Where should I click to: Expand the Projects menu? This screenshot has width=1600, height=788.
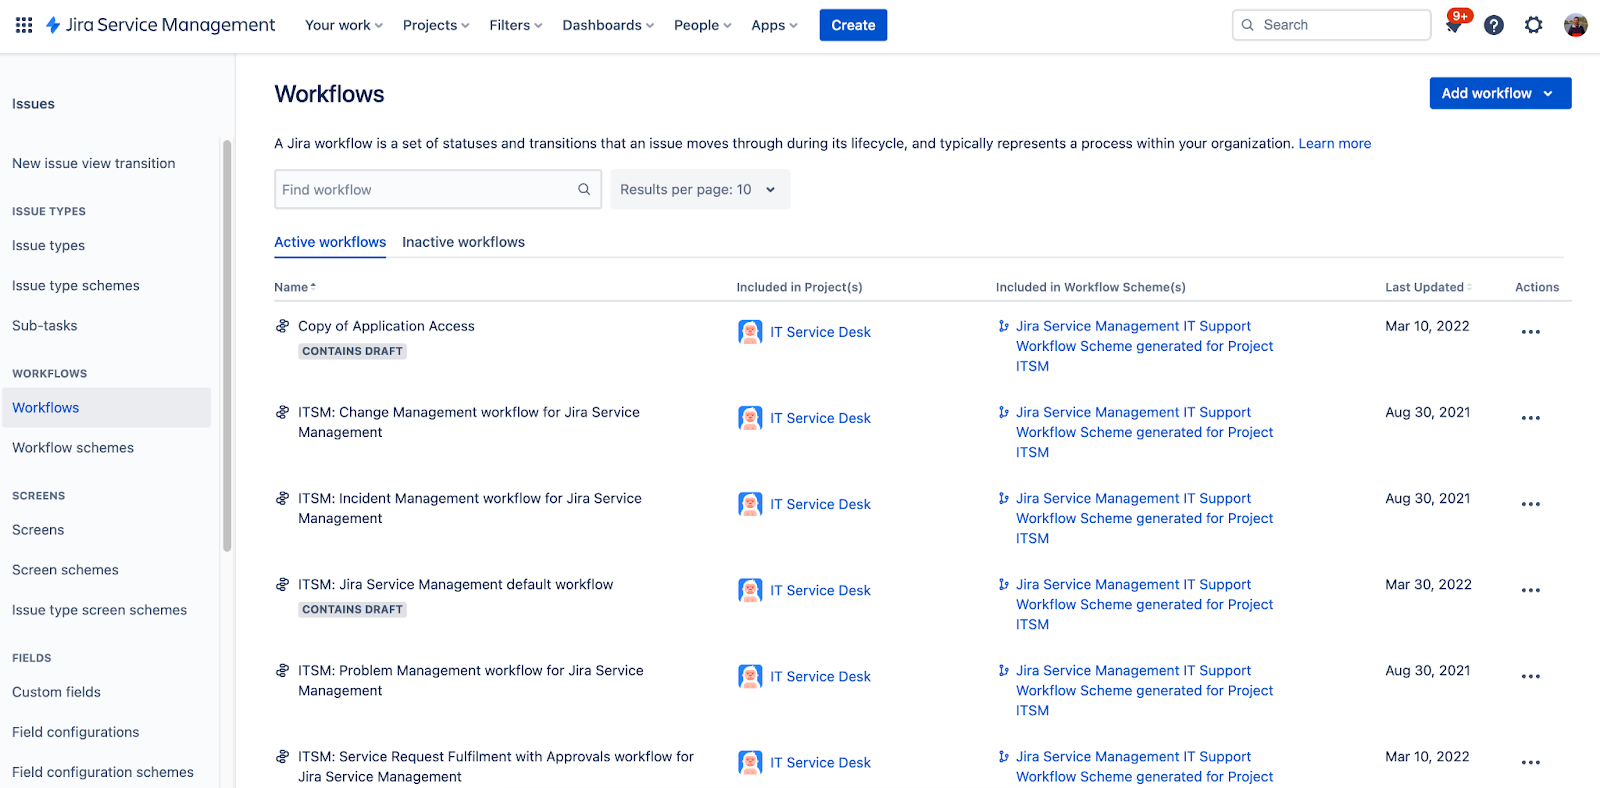436,25
